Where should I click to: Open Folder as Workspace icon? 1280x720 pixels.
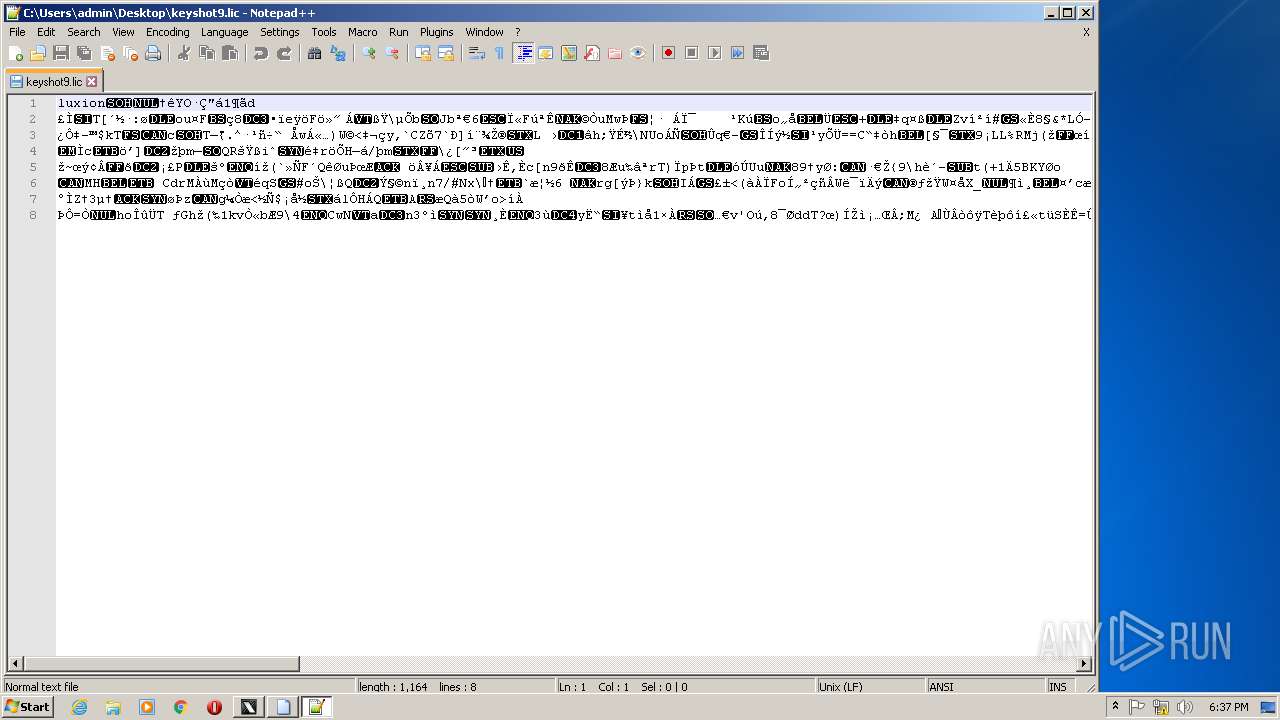[615, 53]
